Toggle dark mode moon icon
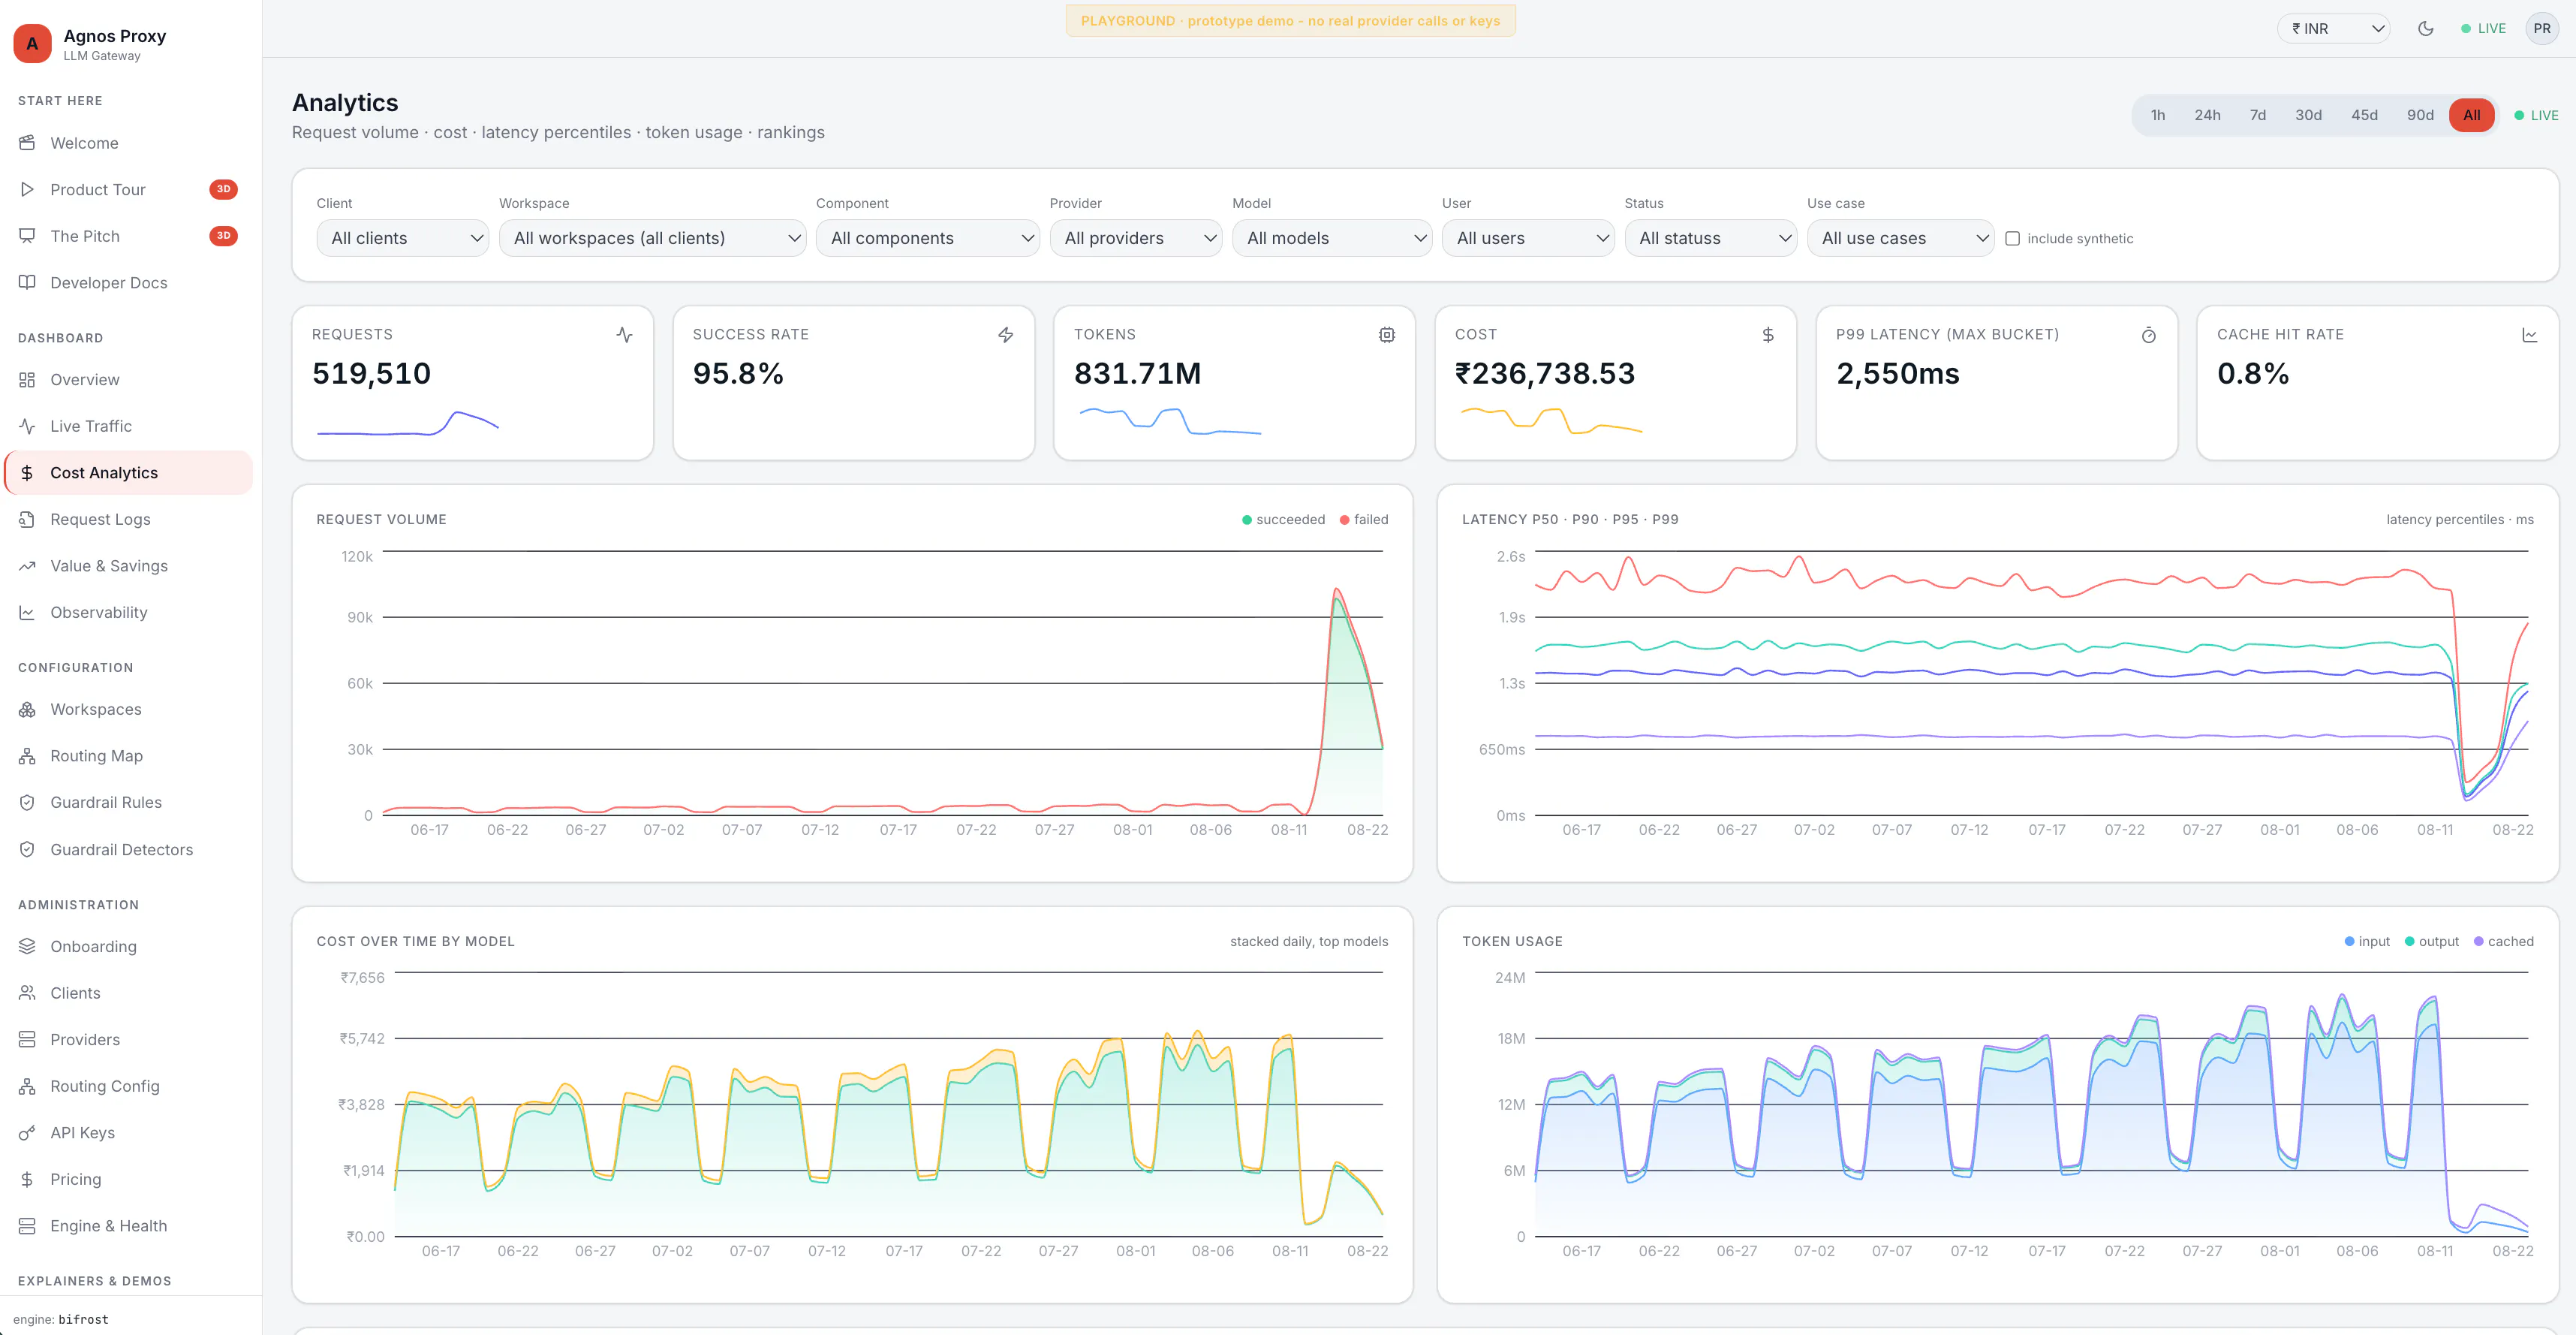 point(2425,28)
